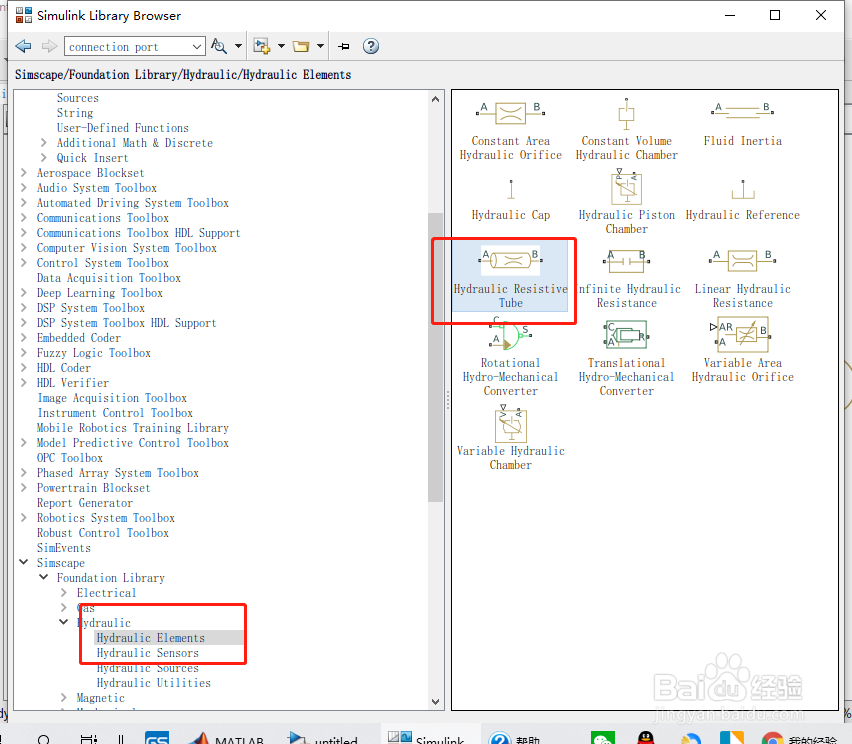Select Robust Control Toolbox library
This screenshot has width=852, height=744.
tap(103, 533)
